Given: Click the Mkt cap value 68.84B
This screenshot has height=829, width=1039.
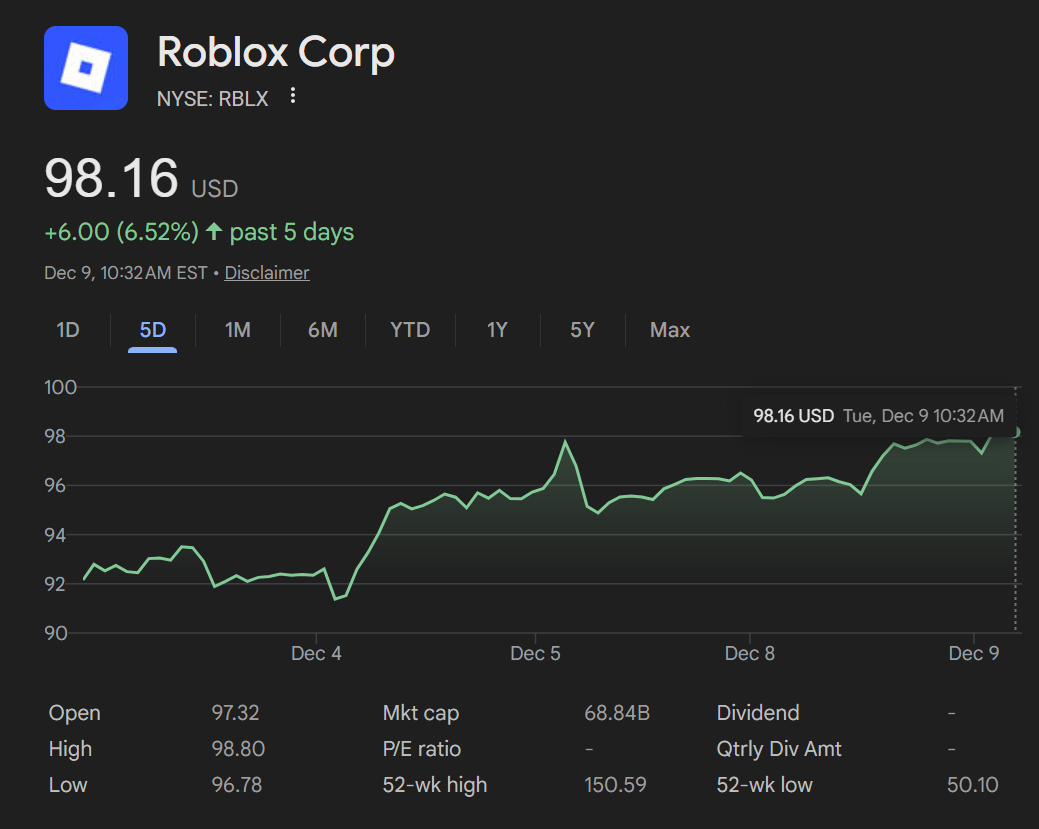Looking at the screenshot, I should coord(617,712).
